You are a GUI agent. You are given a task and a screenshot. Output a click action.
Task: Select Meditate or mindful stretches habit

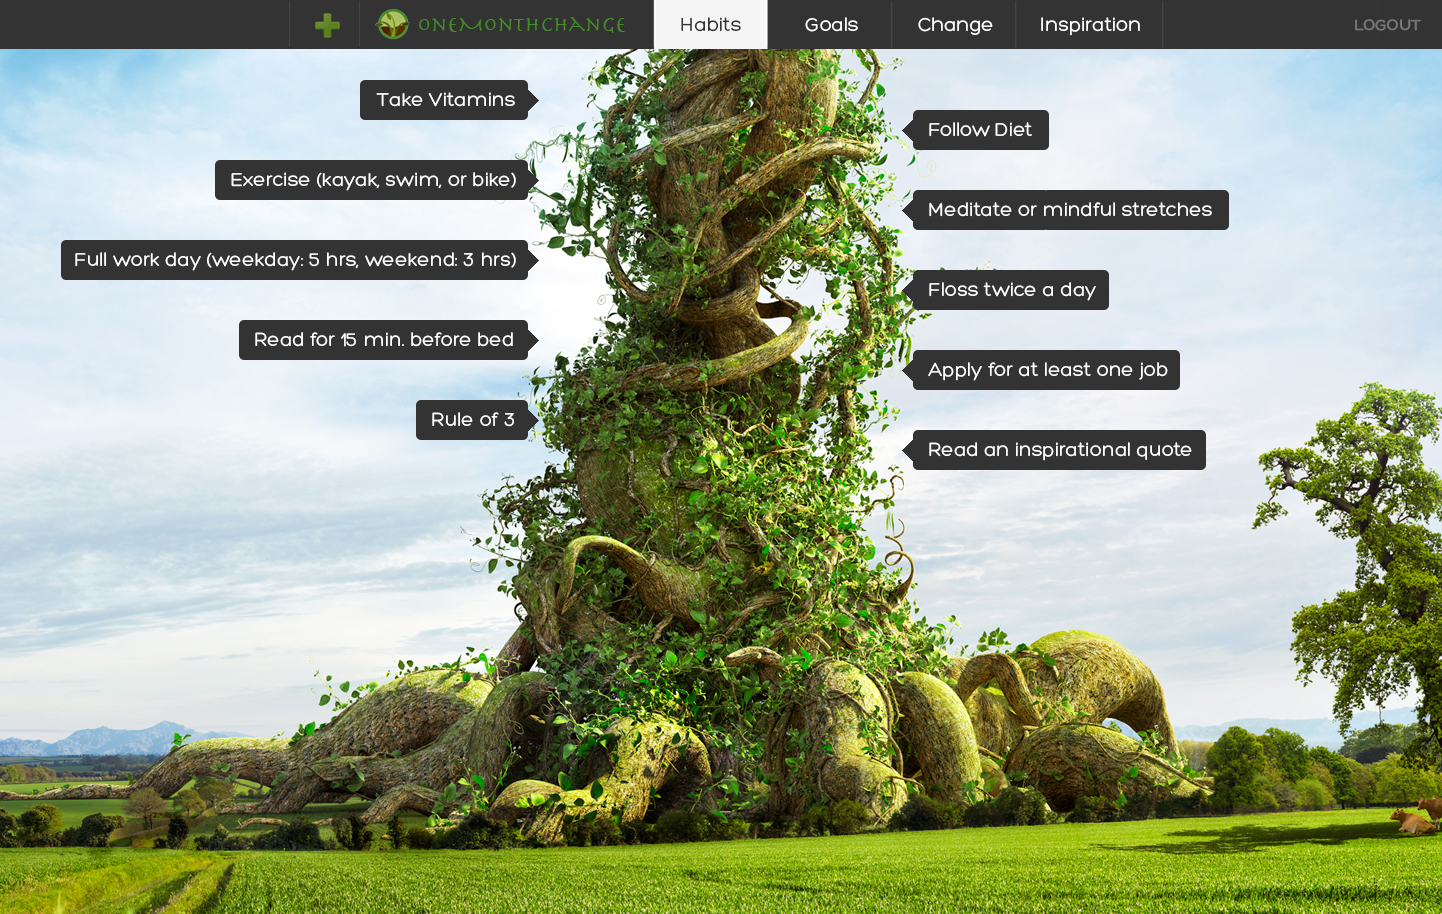pyautogui.click(x=1069, y=210)
